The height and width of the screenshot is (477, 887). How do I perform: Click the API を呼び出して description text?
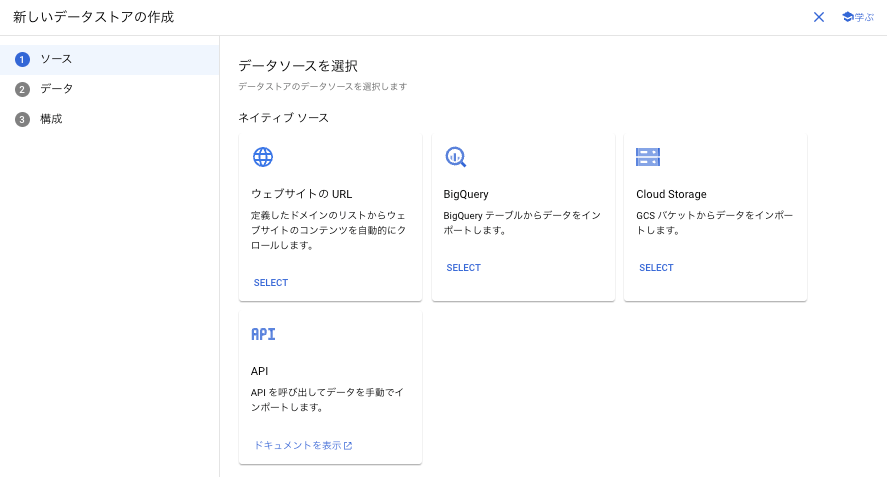coord(327,399)
